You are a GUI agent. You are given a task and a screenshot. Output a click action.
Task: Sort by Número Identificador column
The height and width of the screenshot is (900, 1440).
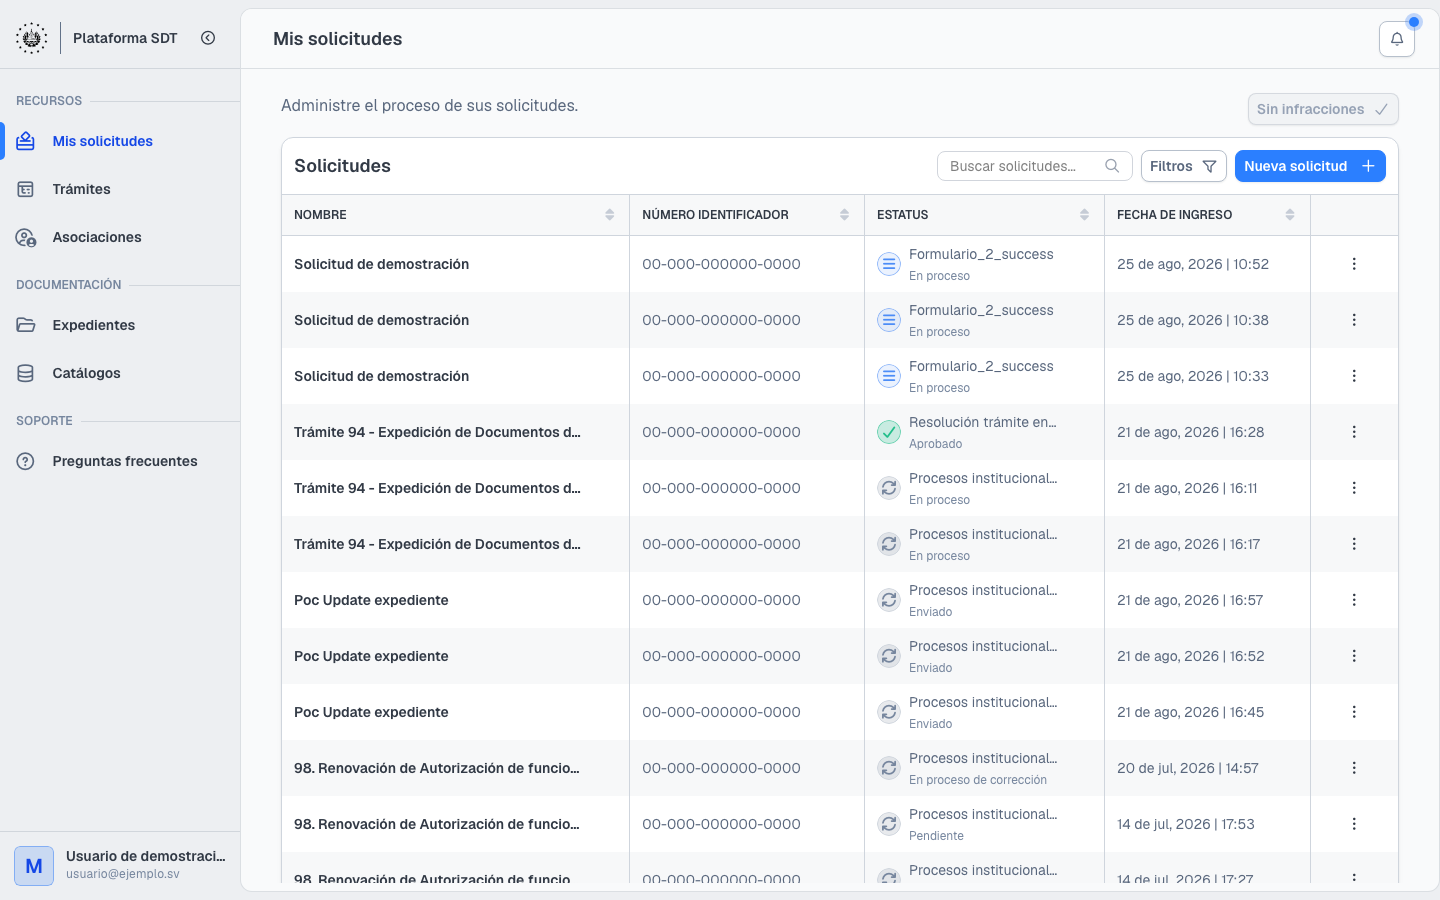tap(845, 215)
